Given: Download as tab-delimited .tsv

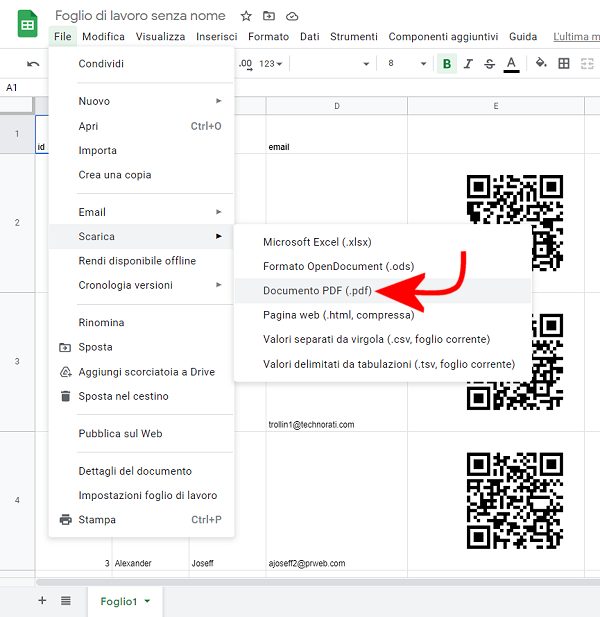Looking at the screenshot, I should 382,364.
